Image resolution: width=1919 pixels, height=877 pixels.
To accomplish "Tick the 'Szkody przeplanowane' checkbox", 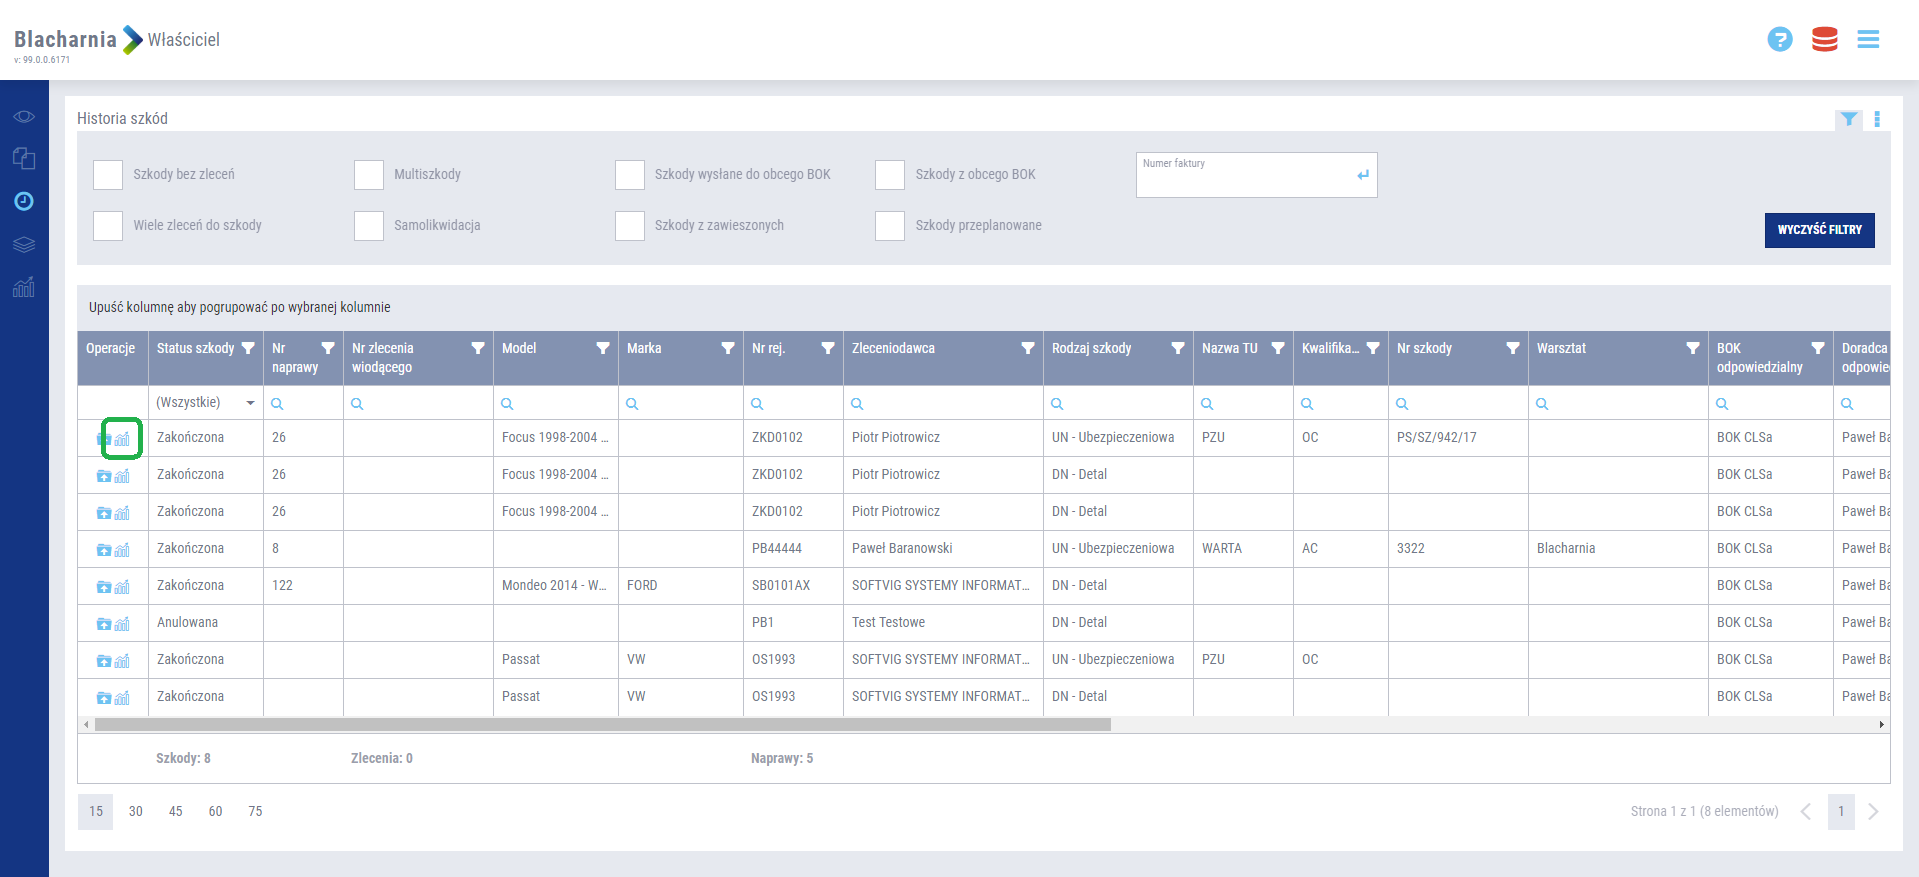I will pos(890,226).
